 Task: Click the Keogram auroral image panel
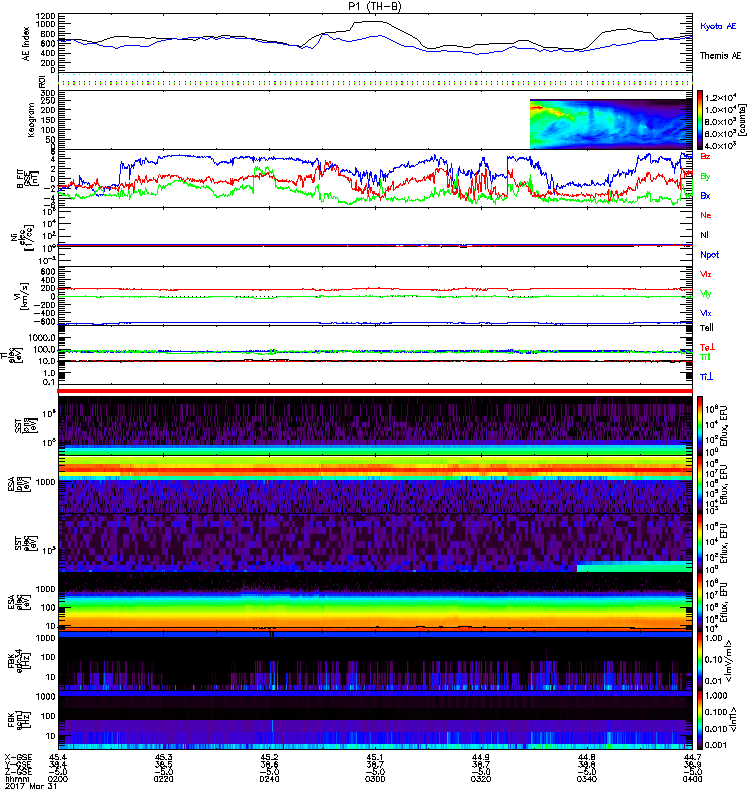click(x=611, y=124)
